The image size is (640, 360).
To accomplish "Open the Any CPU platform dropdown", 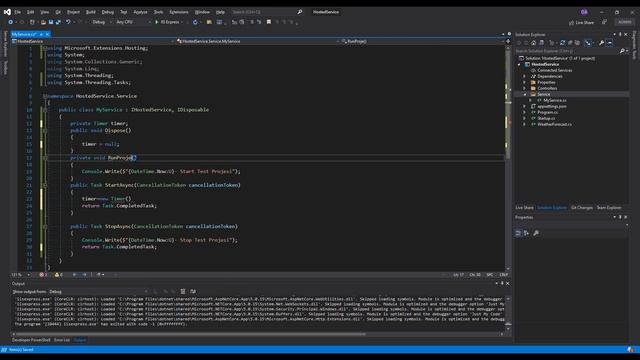I will [x=133, y=22].
